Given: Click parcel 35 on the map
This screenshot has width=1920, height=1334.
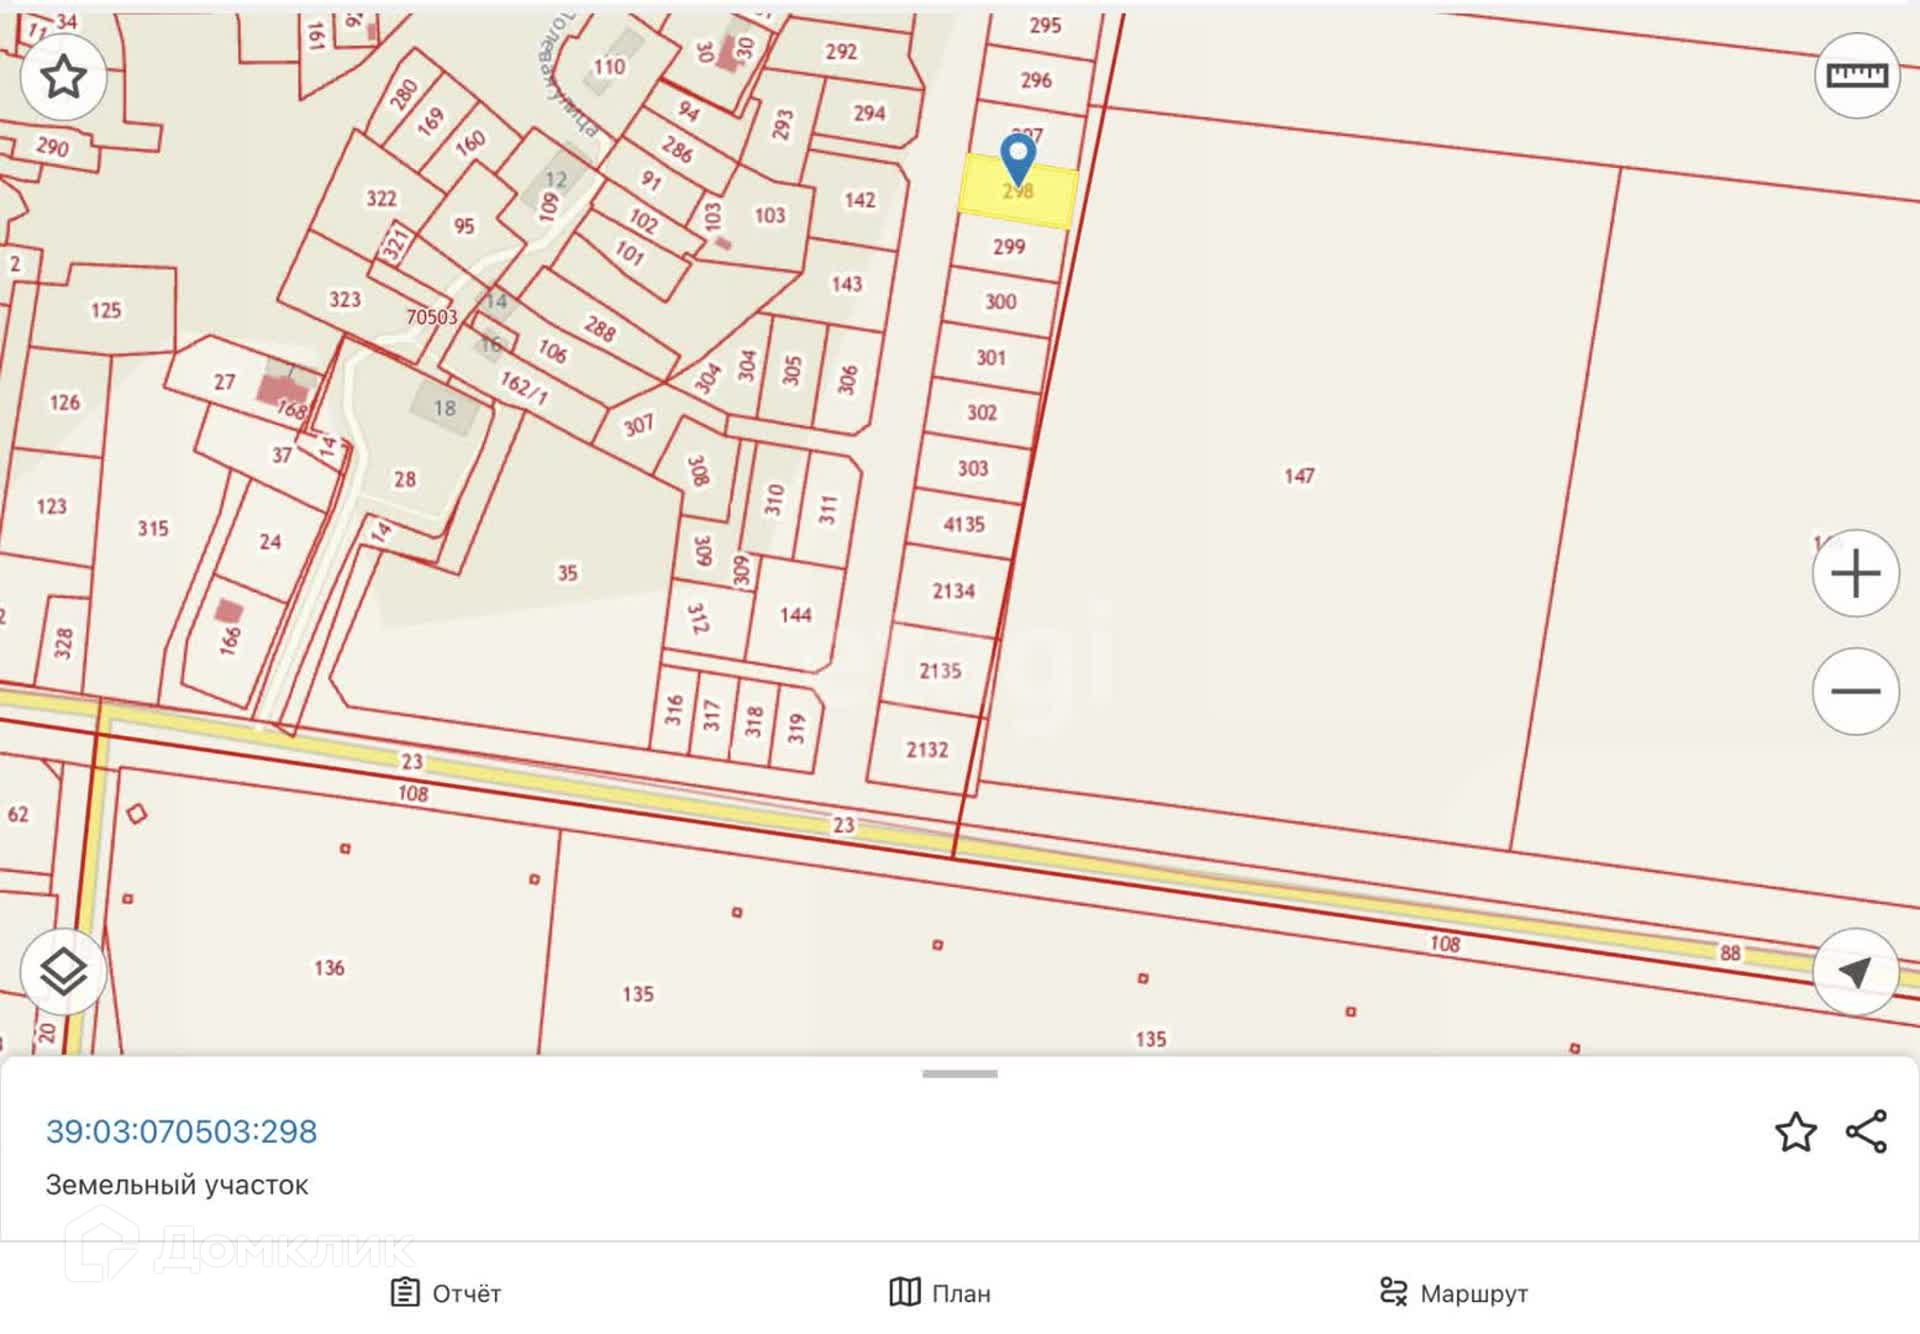Looking at the screenshot, I should click(x=567, y=573).
